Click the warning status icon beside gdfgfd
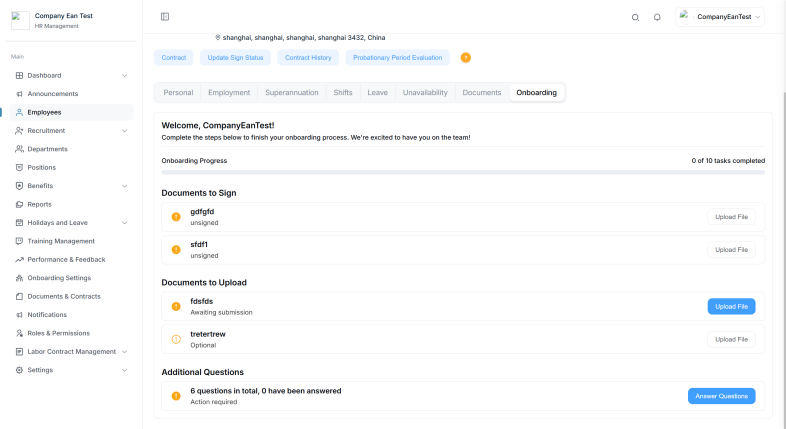The width and height of the screenshot is (786, 429). [176, 217]
